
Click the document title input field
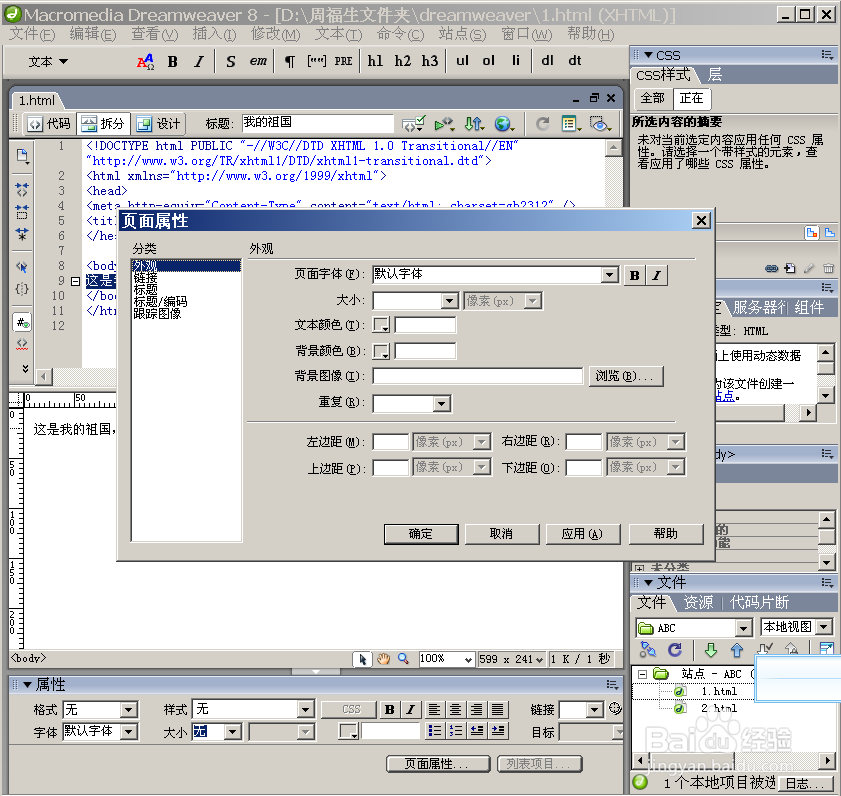point(317,123)
